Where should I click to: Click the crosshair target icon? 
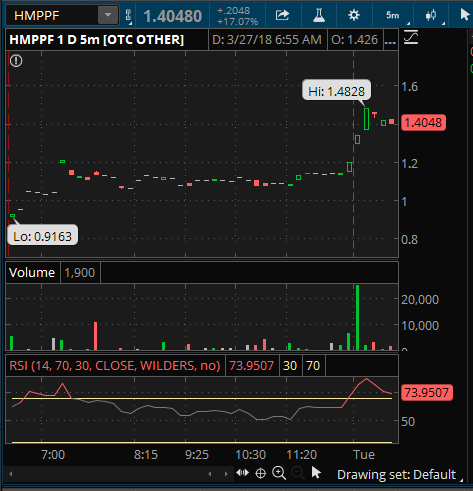pyautogui.click(x=261, y=473)
